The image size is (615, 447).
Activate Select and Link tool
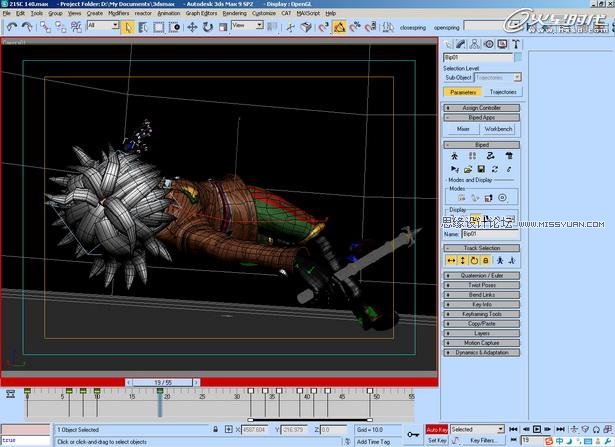coord(45,27)
